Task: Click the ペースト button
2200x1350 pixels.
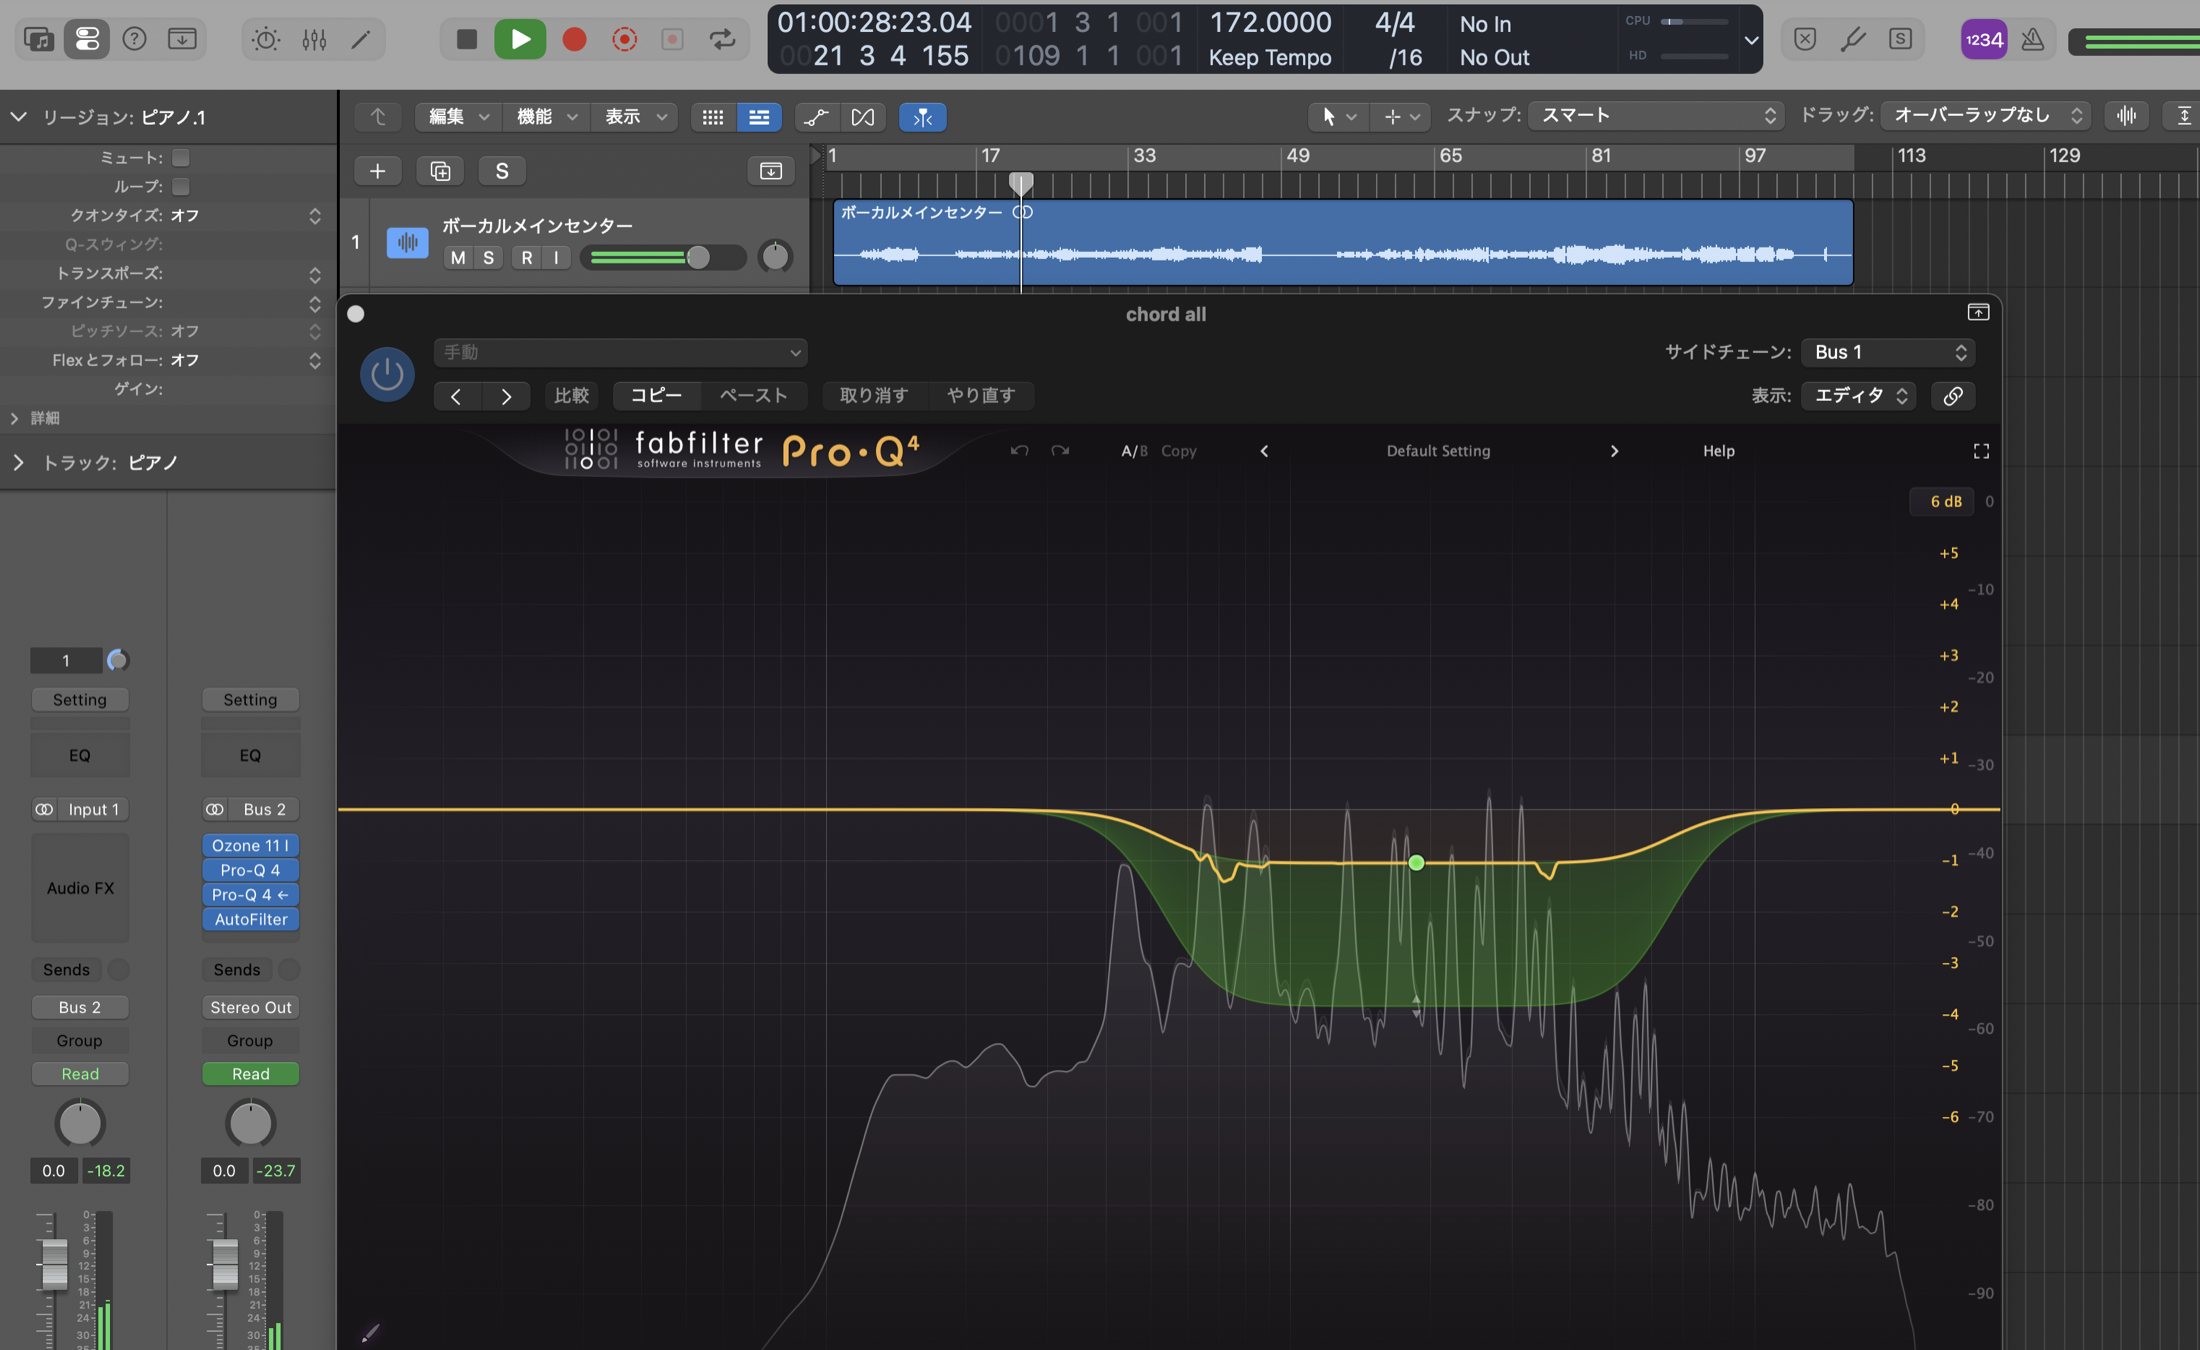Action: [x=754, y=395]
